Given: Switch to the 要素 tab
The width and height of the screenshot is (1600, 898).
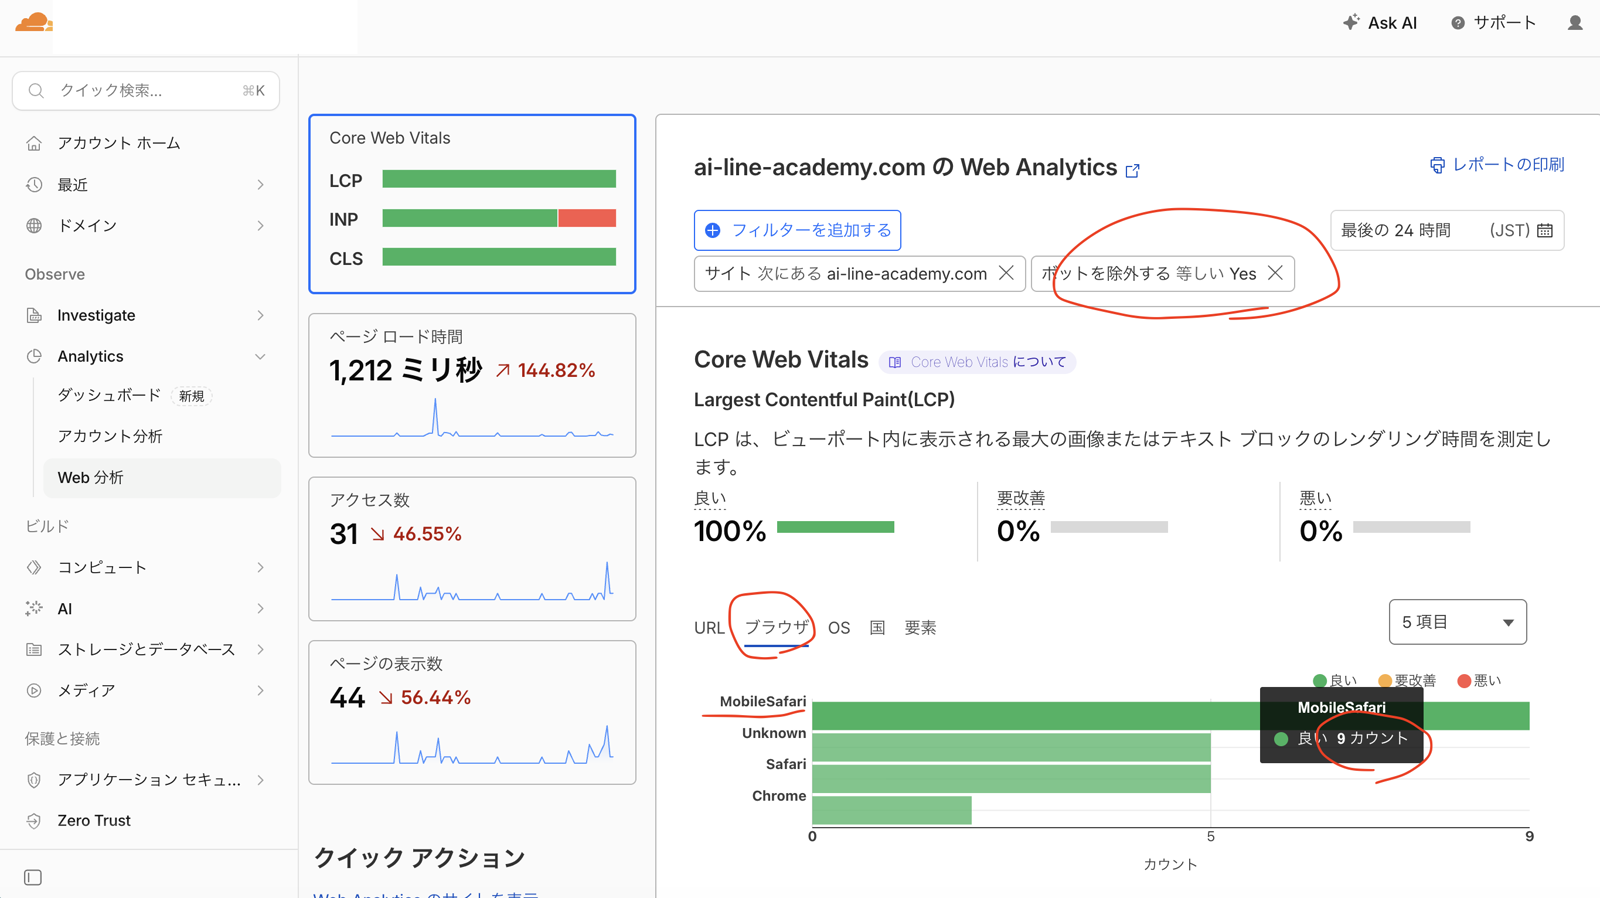Looking at the screenshot, I should point(920,628).
